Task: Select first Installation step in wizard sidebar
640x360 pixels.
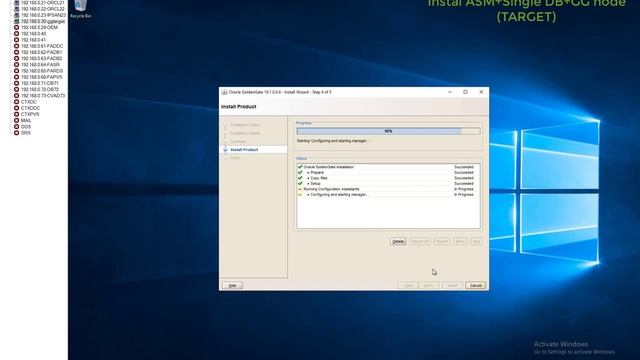Action: pos(245,125)
